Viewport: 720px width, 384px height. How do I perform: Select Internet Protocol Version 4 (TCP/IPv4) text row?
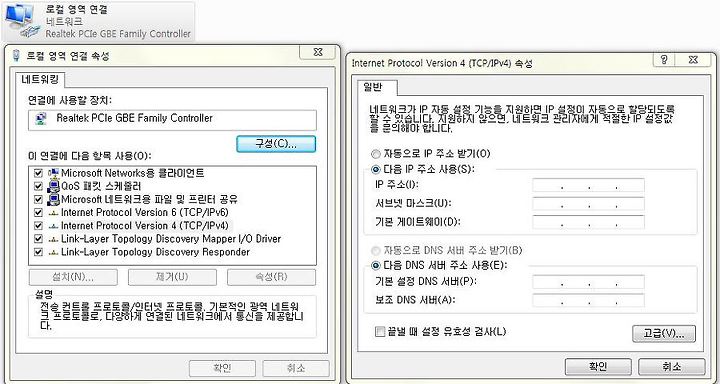[x=145, y=226]
